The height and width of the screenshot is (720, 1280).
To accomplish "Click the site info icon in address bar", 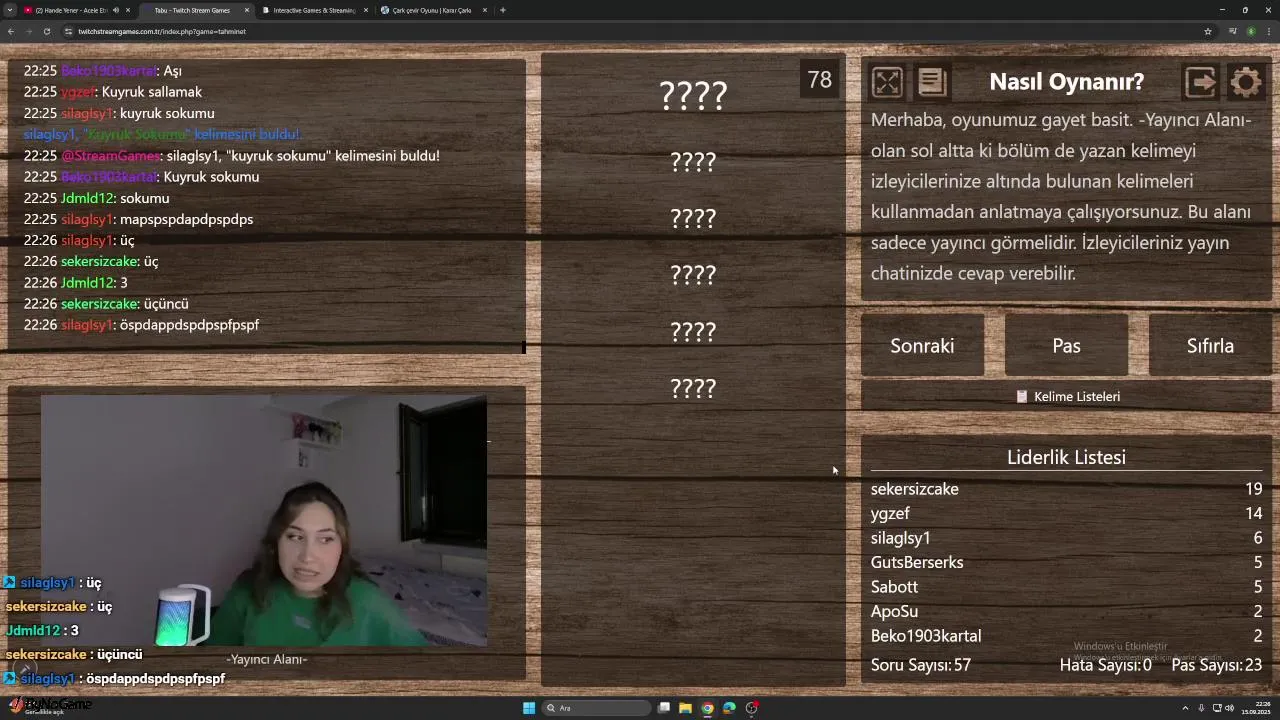I will pyautogui.click(x=68, y=31).
